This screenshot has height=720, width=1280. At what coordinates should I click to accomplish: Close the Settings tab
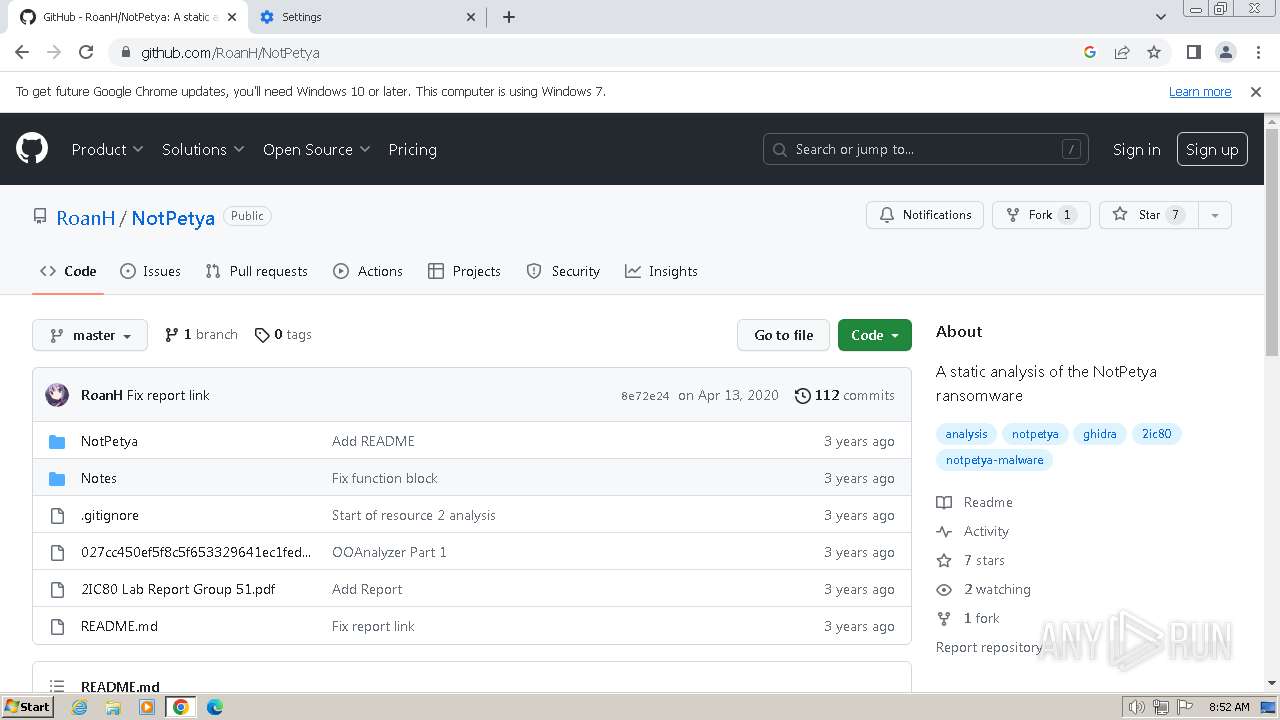[472, 17]
